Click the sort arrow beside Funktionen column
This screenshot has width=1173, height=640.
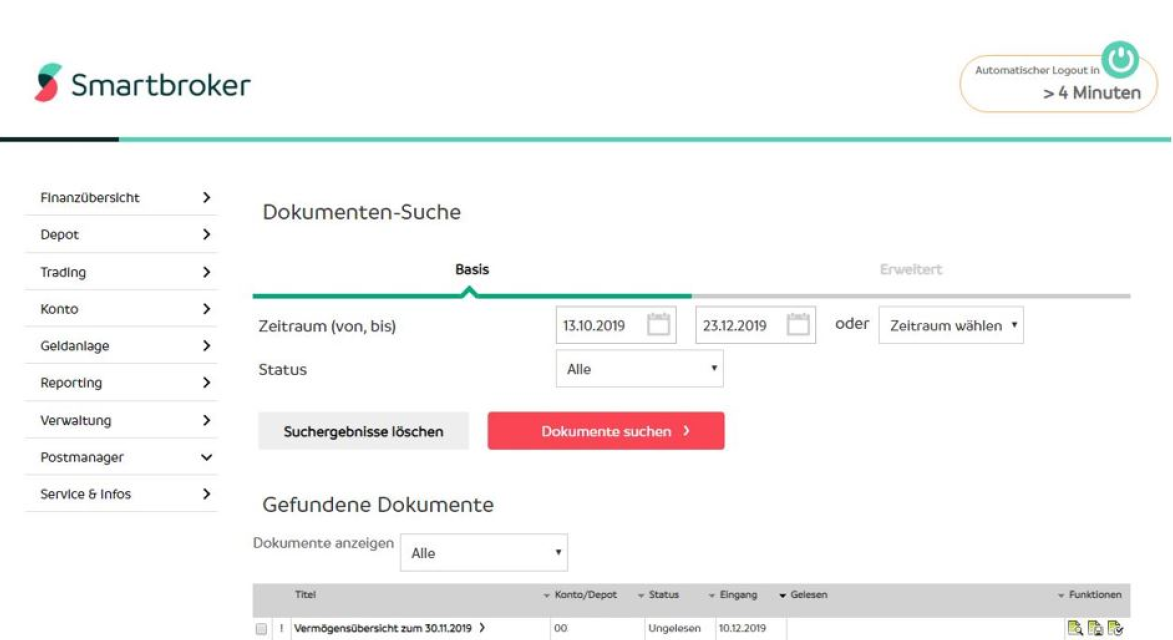pyautogui.click(x=1061, y=596)
